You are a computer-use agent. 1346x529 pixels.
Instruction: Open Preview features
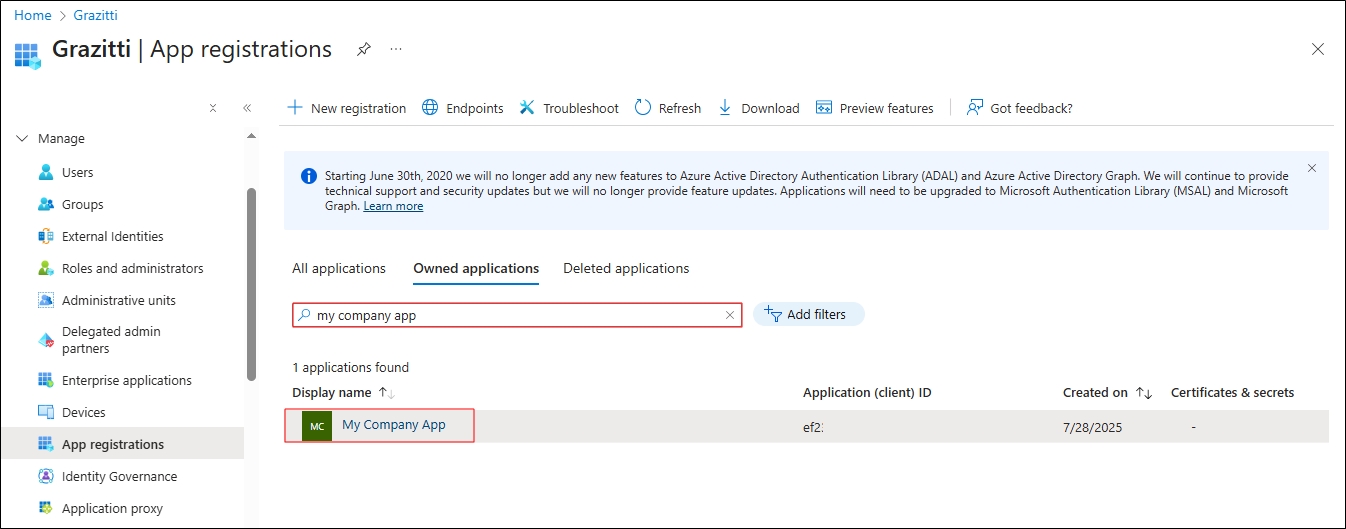[874, 108]
